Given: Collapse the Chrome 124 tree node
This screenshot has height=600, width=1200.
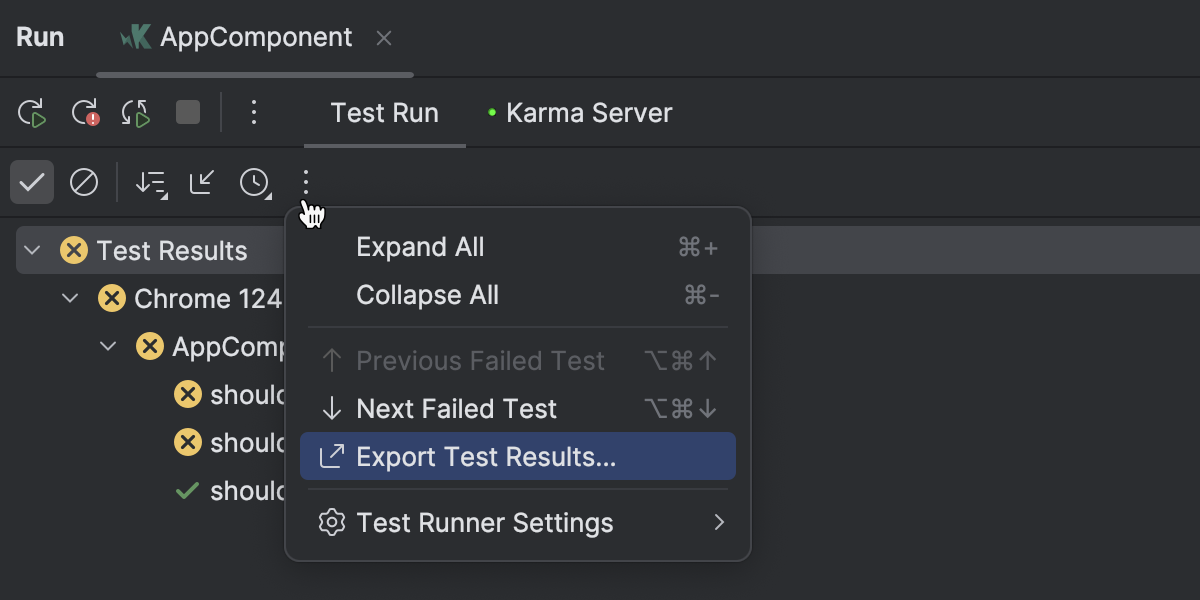Looking at the screenshot, I should click(70, 298).
